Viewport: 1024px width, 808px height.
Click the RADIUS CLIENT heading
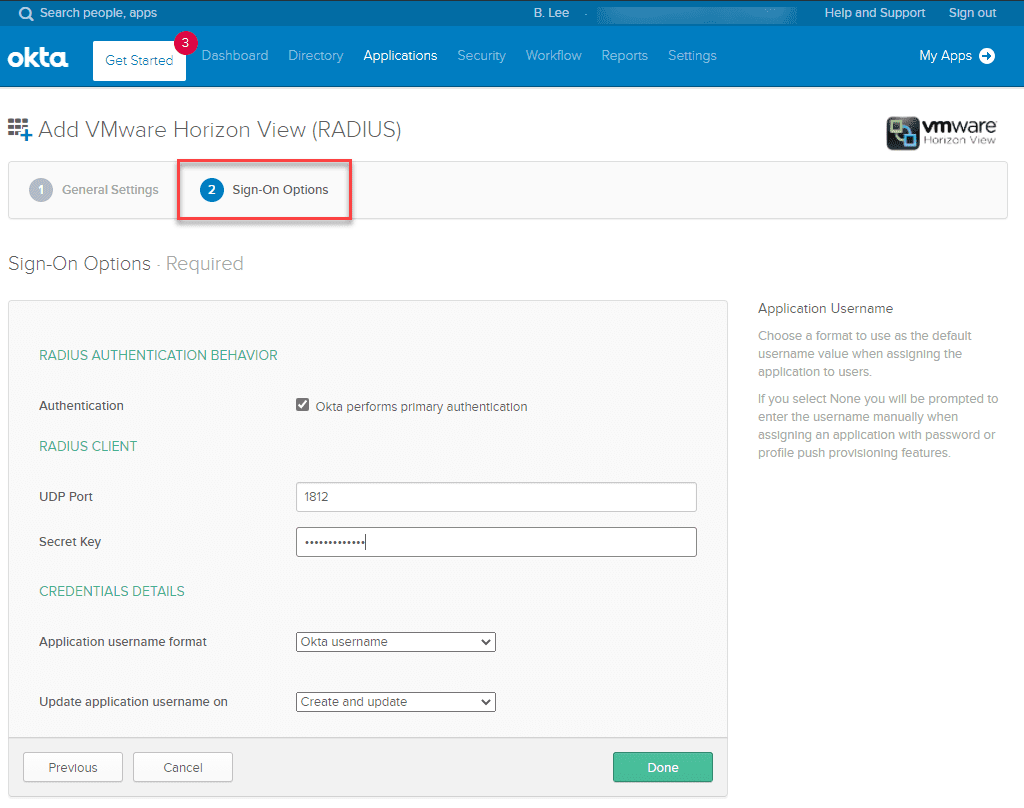[x=88, y=447]
